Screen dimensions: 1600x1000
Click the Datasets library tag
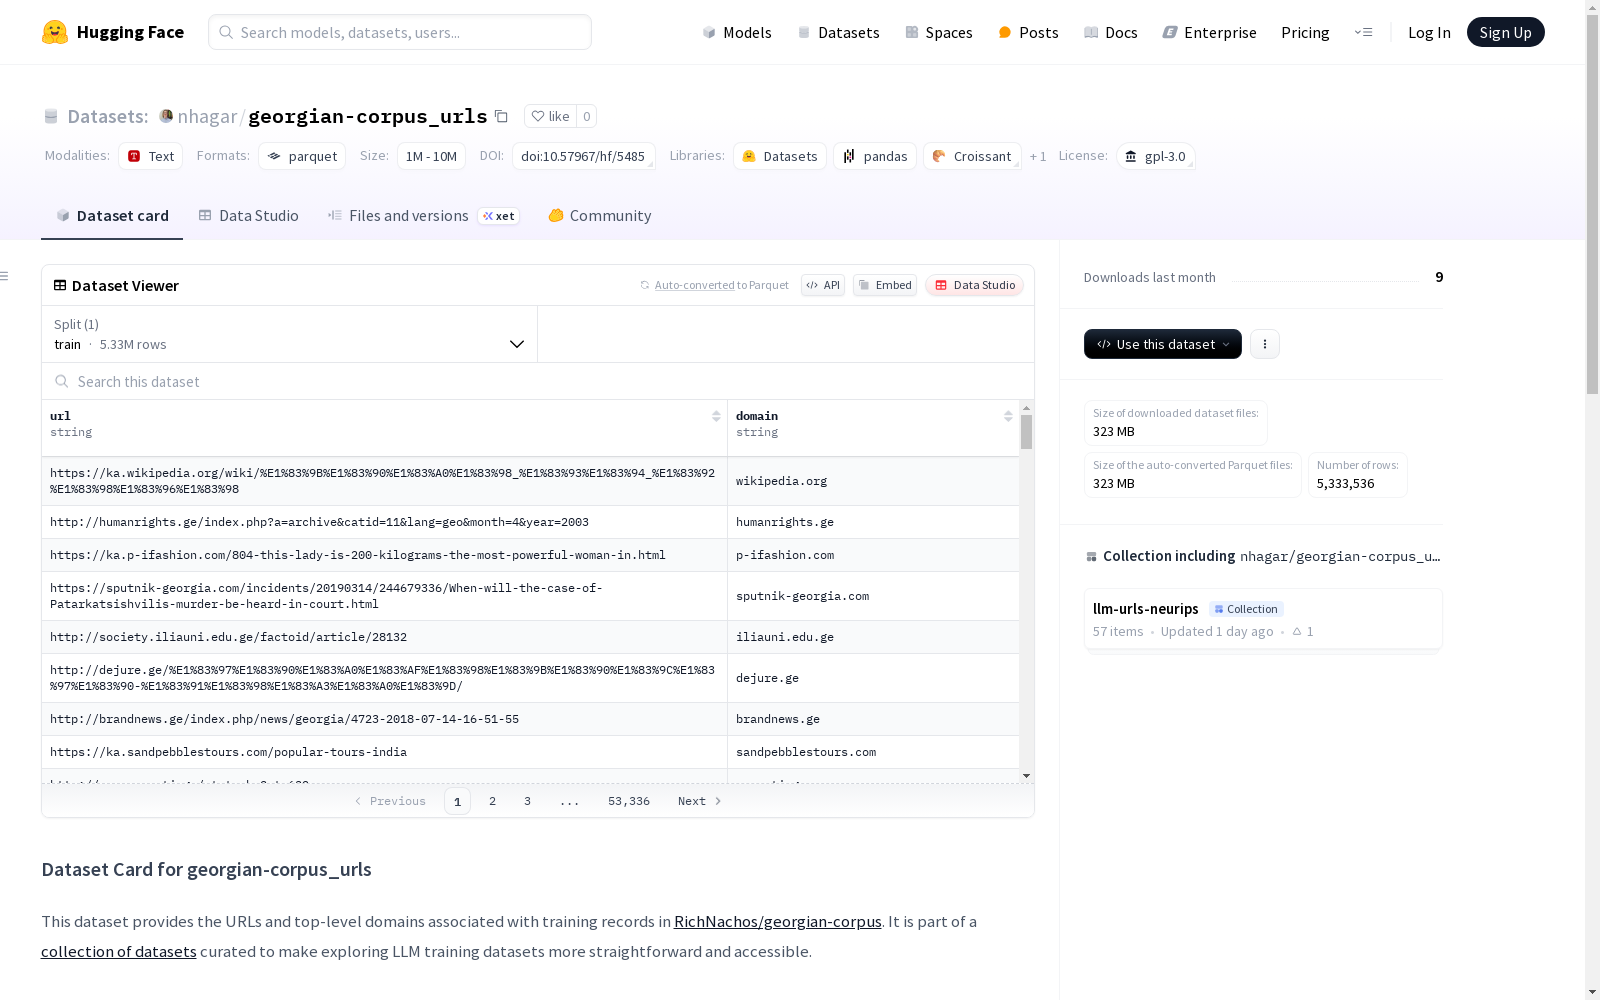coord(780,156)
